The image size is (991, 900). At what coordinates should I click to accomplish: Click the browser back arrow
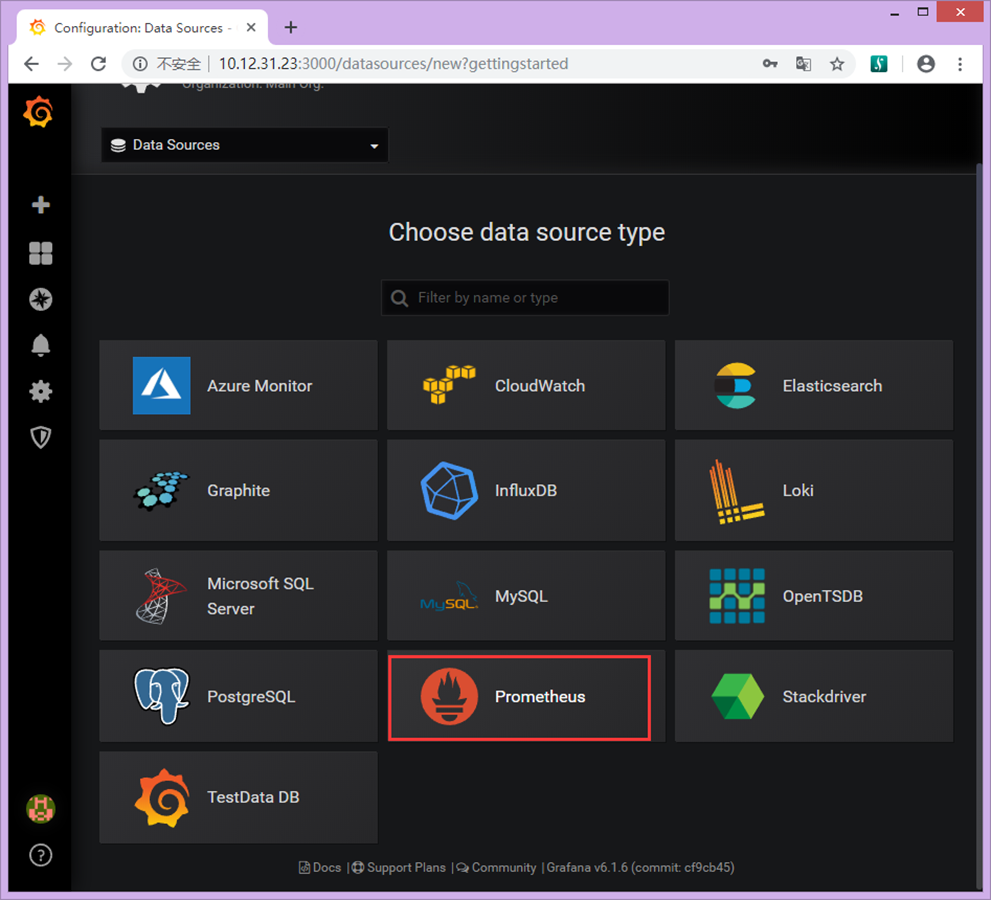[31, 64]
